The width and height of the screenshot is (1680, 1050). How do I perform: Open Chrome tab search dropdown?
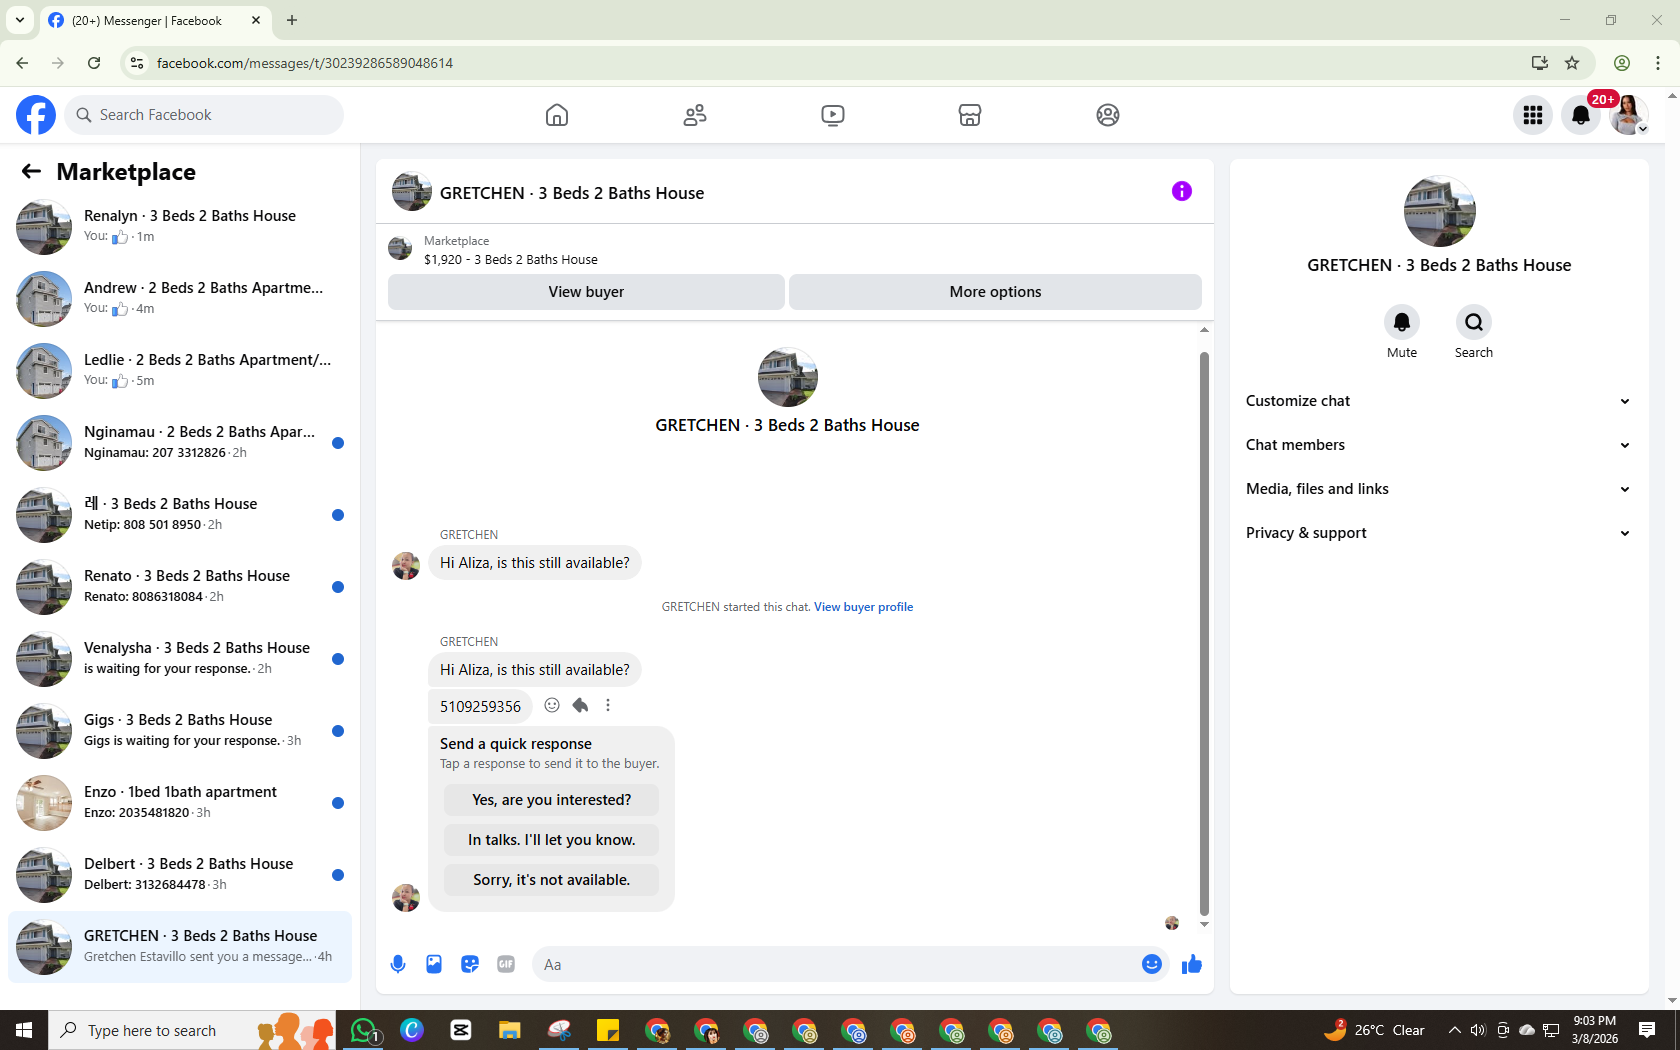[20, 20]
